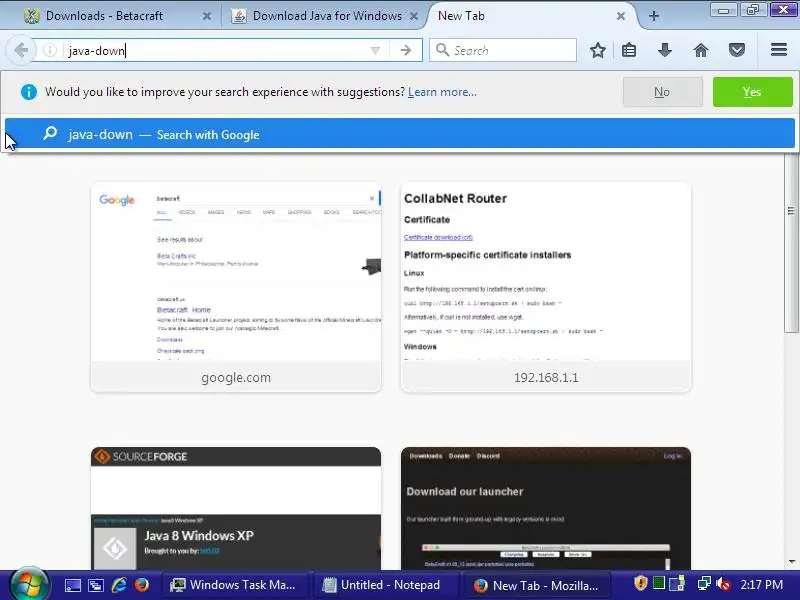This screenshot has width=800, height=600.
Task: Minimize the Firefox window
Action: tap(723, 9)
